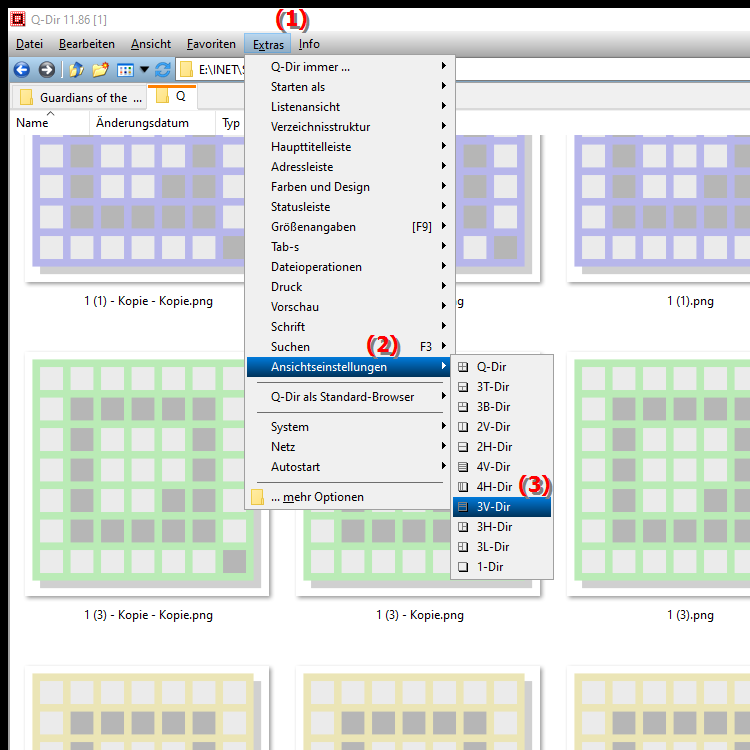The image size is (750, 750).
Task: Expand the Haupttitelleiste submenu
Action: 349,147
